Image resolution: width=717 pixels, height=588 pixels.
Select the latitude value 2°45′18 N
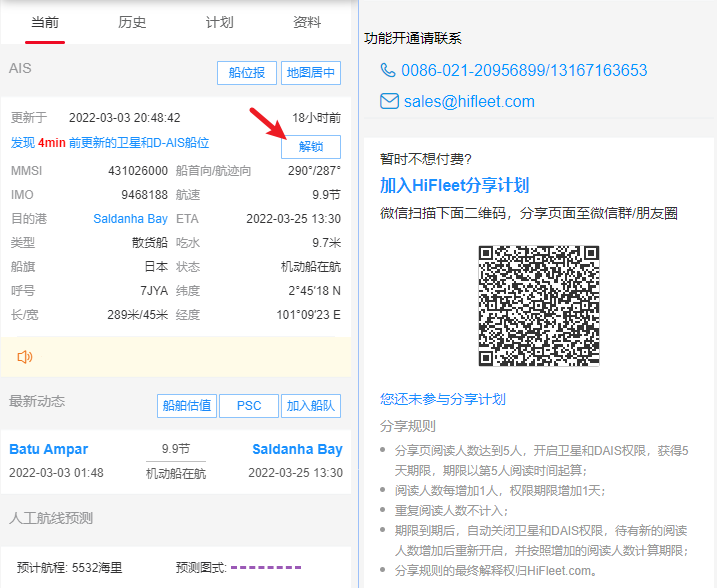(x=315, y=291)
